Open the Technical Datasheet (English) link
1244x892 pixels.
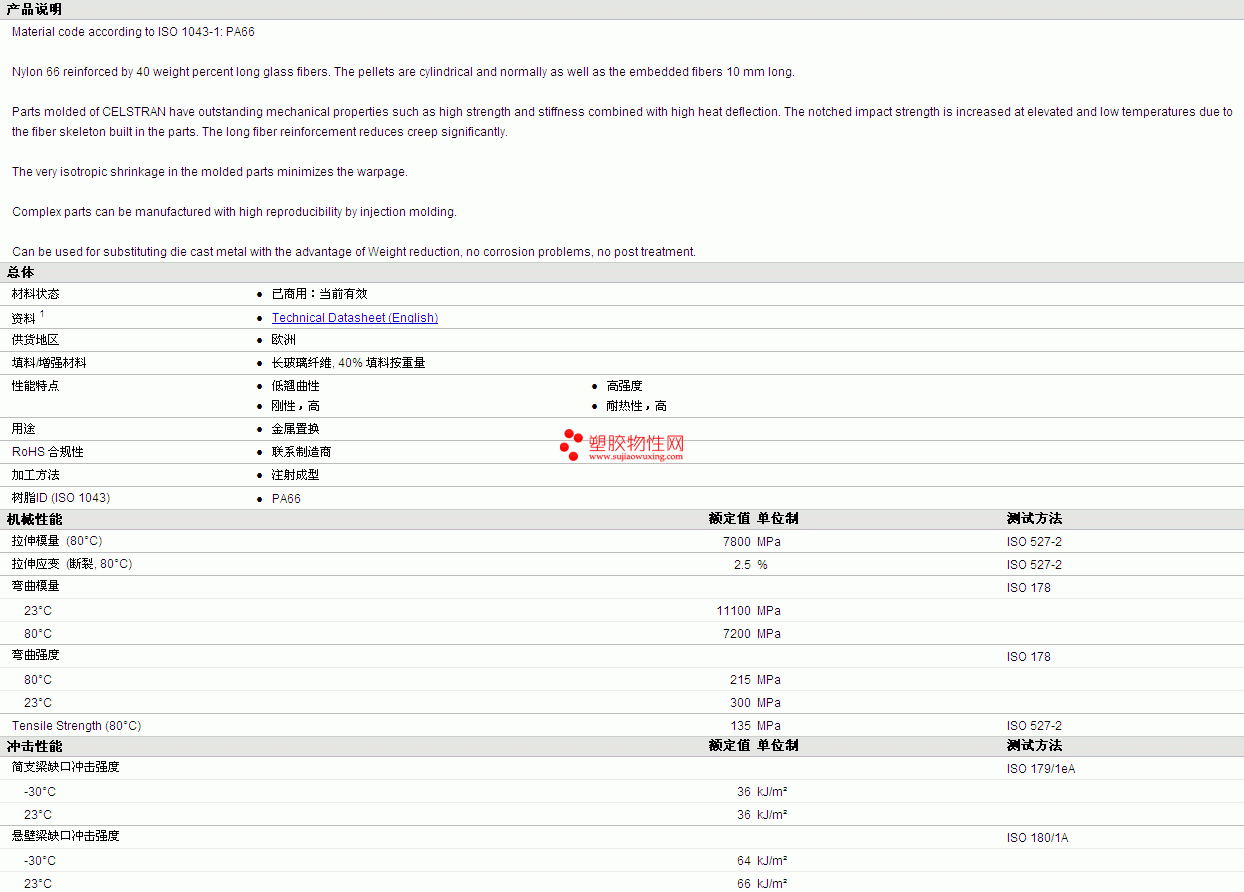[355, 318]
